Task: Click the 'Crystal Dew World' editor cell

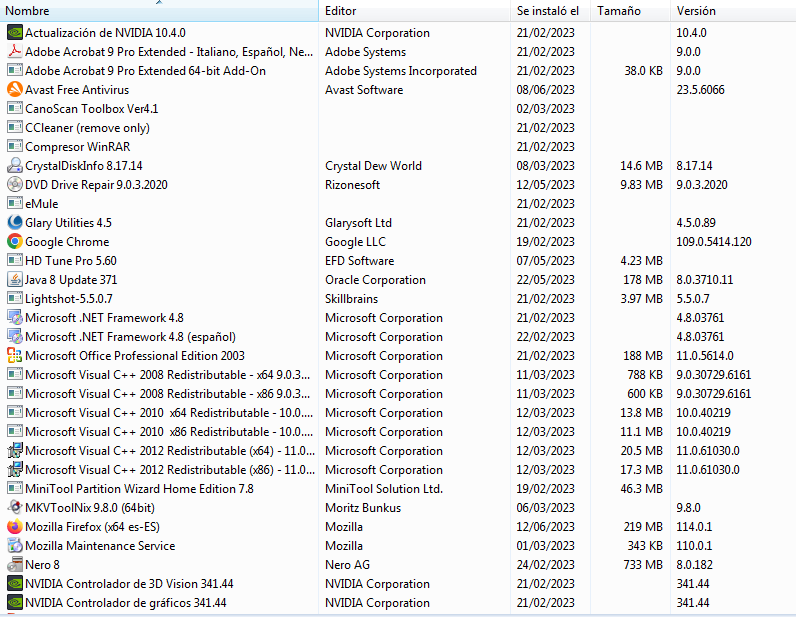Action: tap(373, 166)
